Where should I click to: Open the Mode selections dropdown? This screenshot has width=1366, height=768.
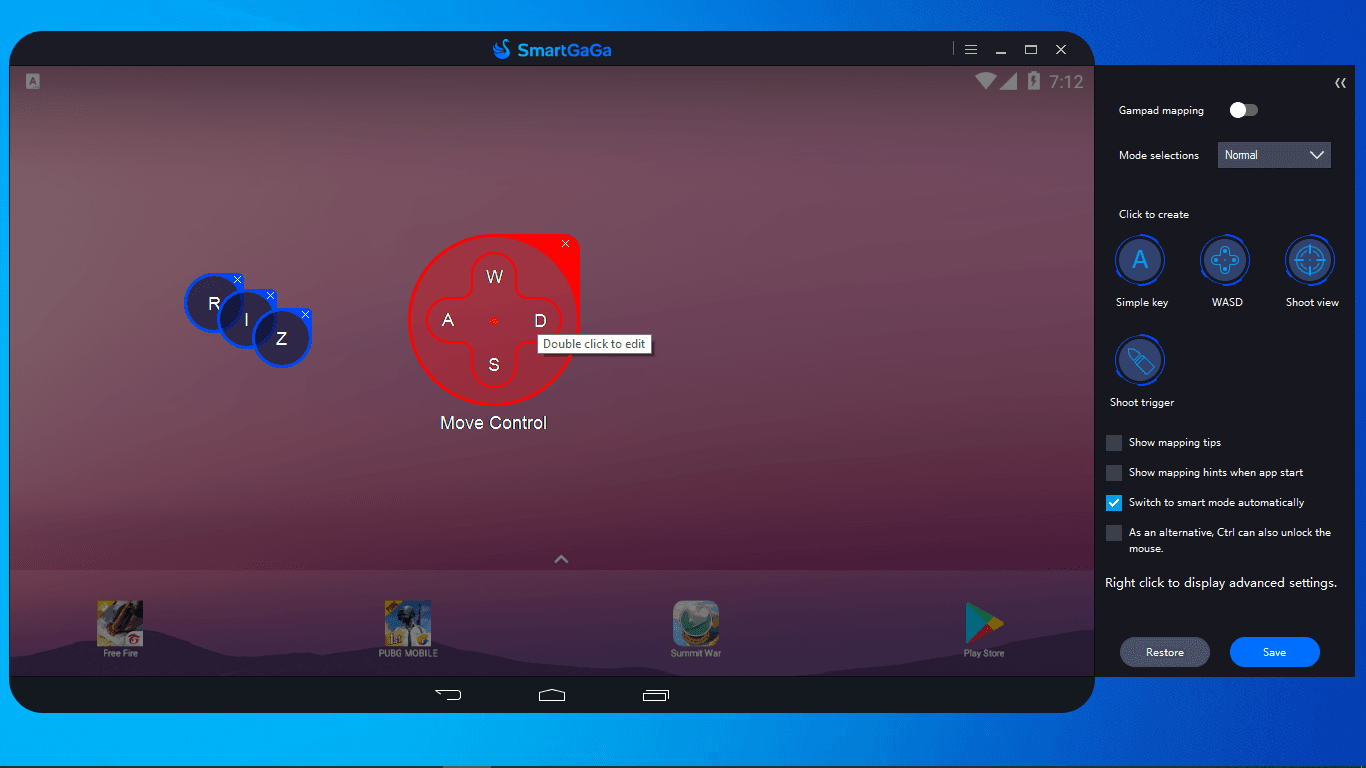coord(1274,154)
